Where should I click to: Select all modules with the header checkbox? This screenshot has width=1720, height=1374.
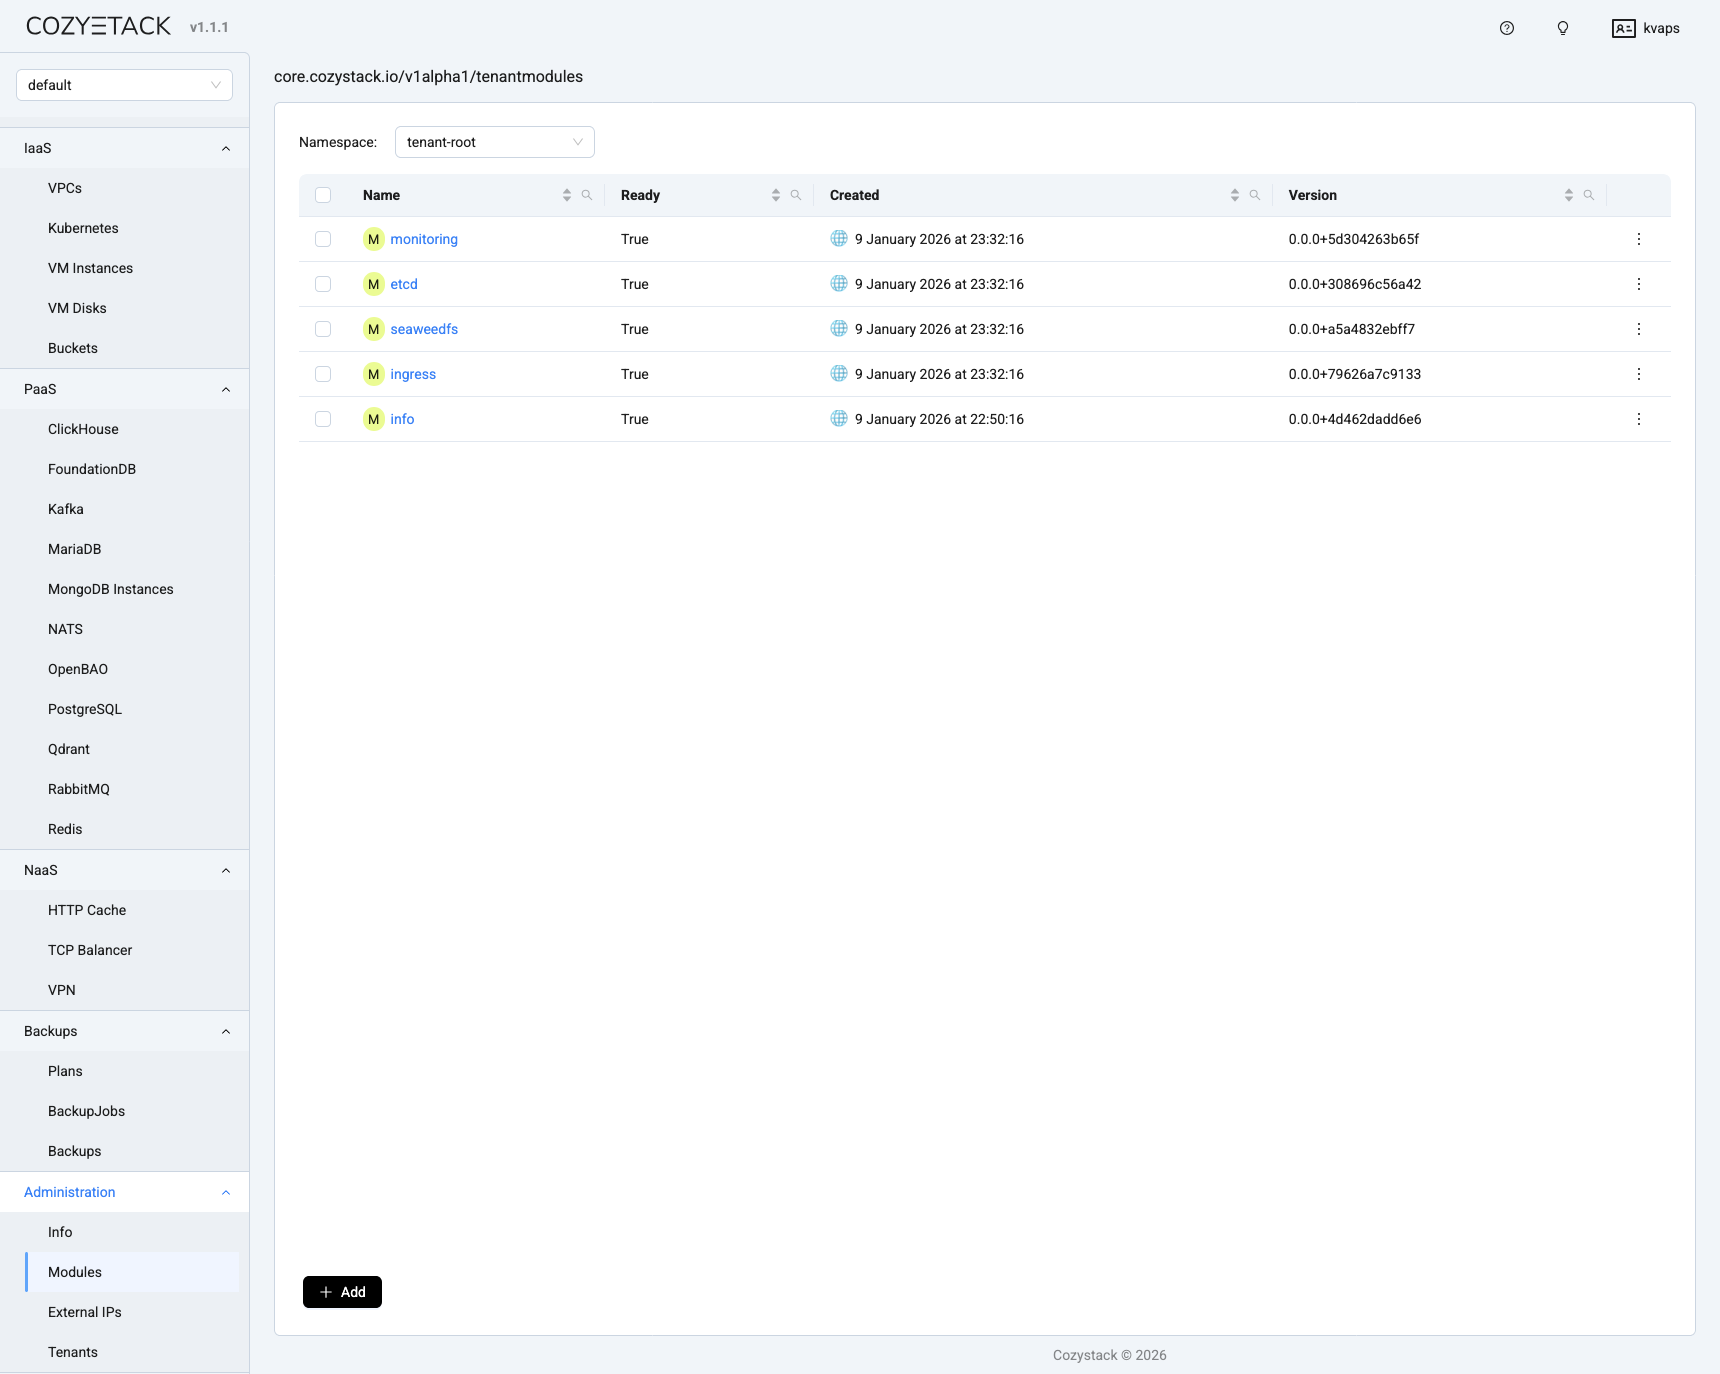coord(322,195)
